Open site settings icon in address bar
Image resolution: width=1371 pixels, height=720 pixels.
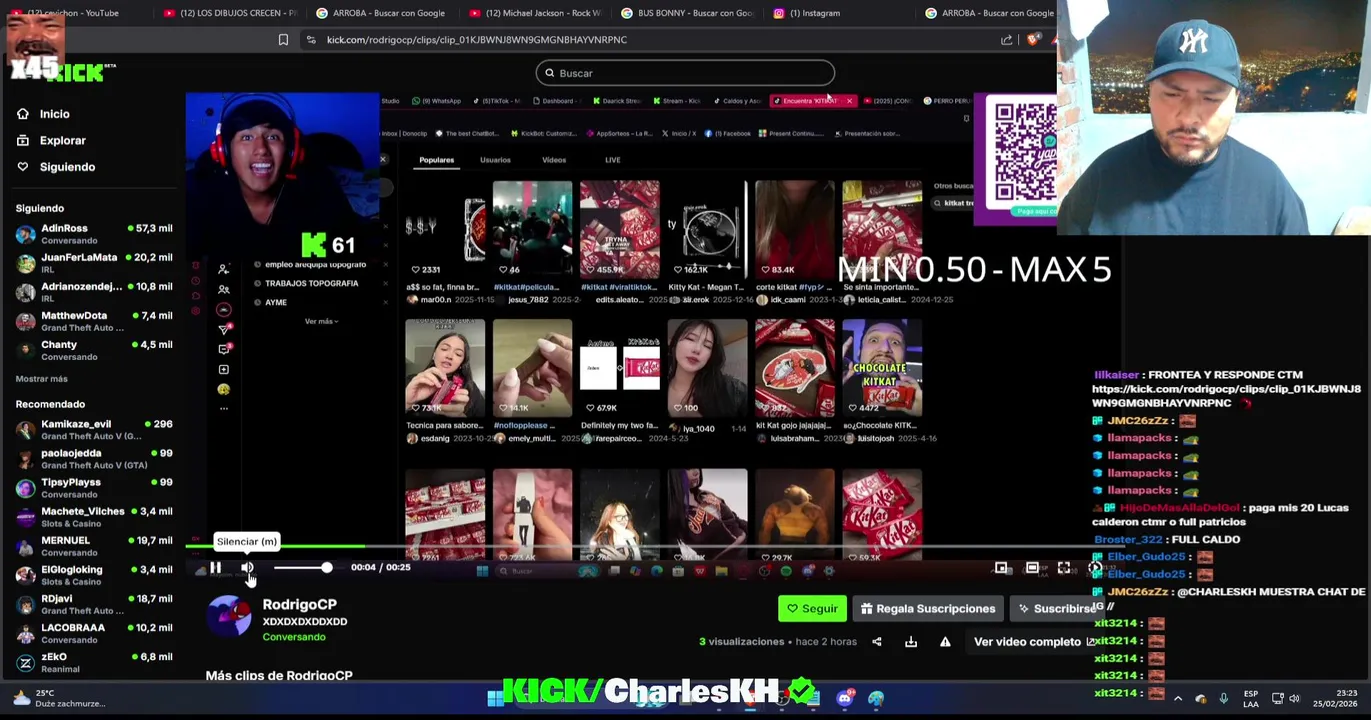(x=311, y=40)
